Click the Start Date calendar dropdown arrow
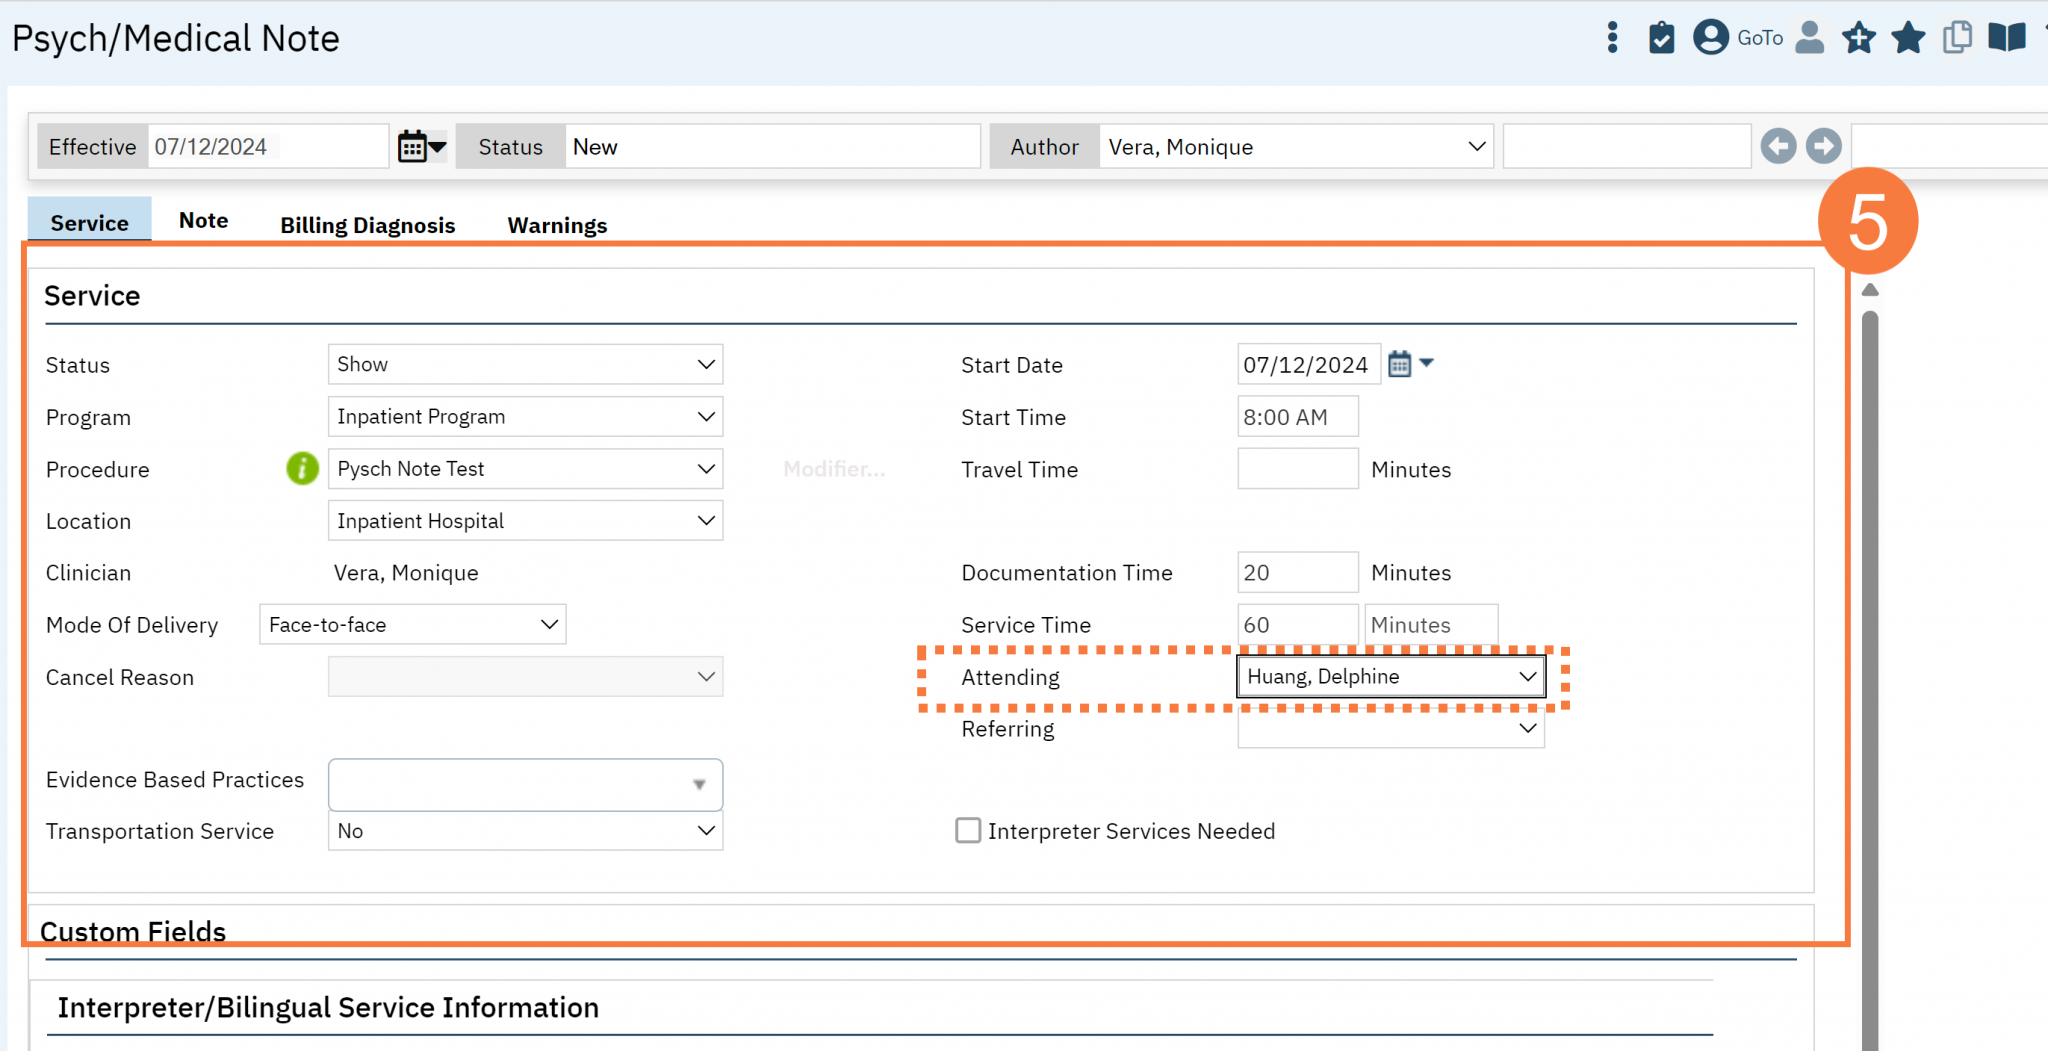This screenshot has width=2048, height=1051. 1429,363
